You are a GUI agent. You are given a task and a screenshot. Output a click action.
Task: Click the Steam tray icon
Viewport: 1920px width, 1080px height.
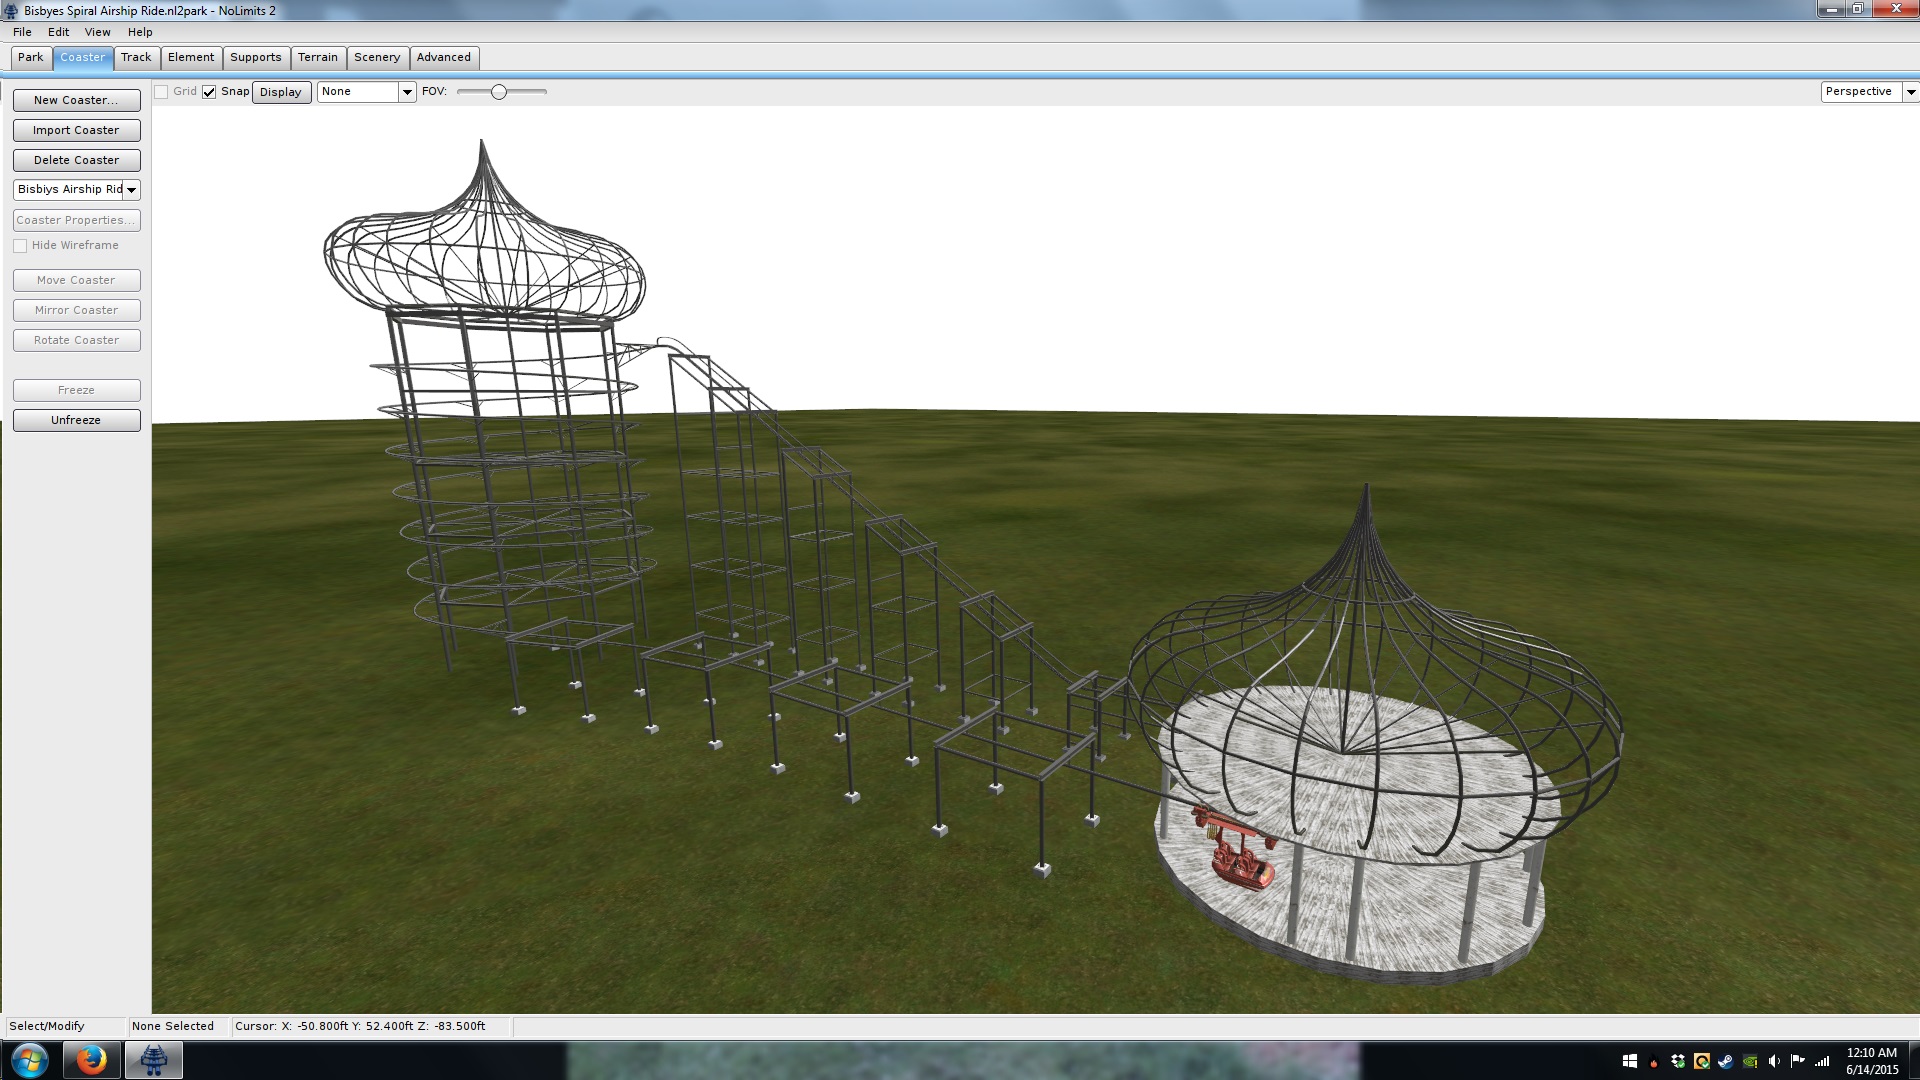click(1726, 1061)
